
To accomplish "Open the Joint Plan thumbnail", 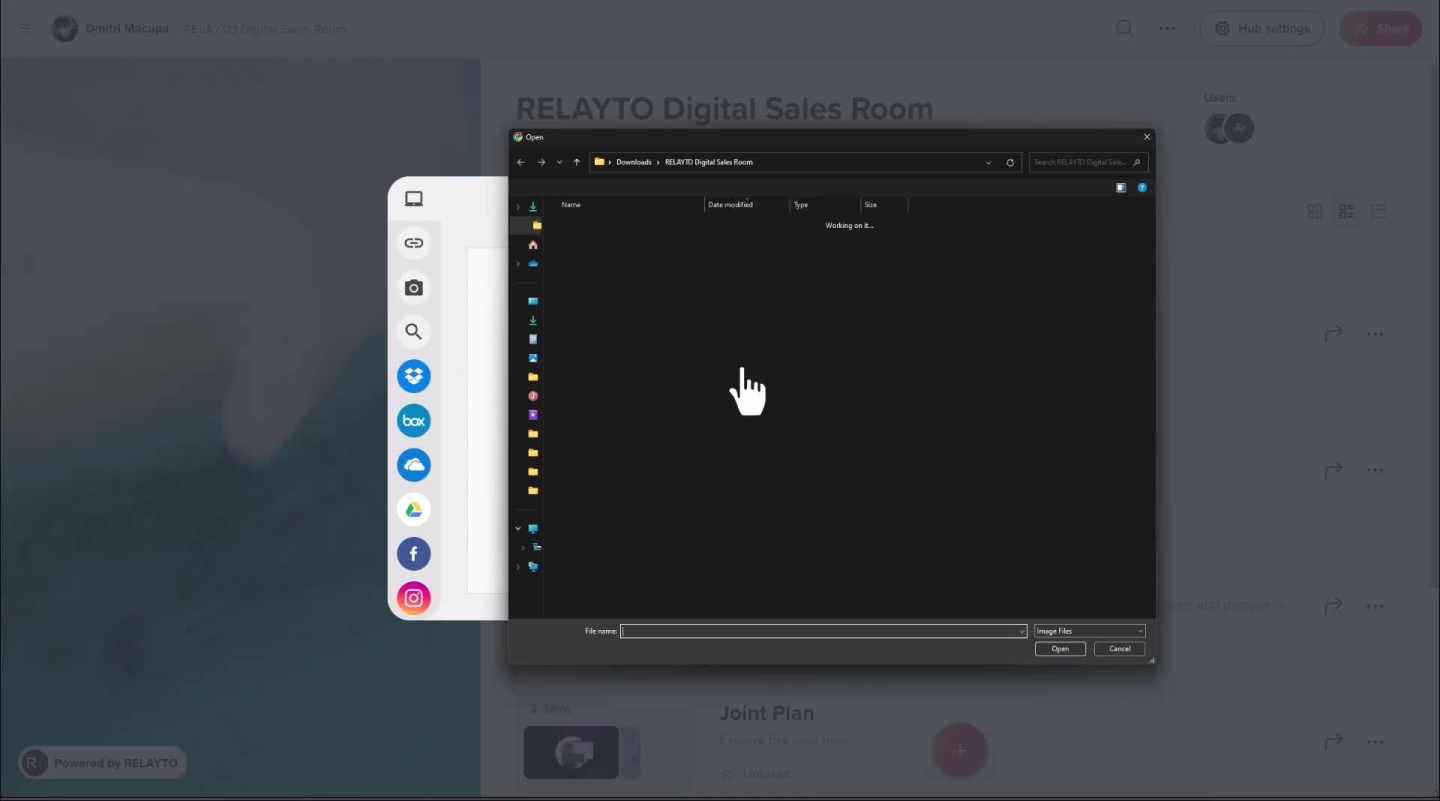I will click(x=571, y=752).
